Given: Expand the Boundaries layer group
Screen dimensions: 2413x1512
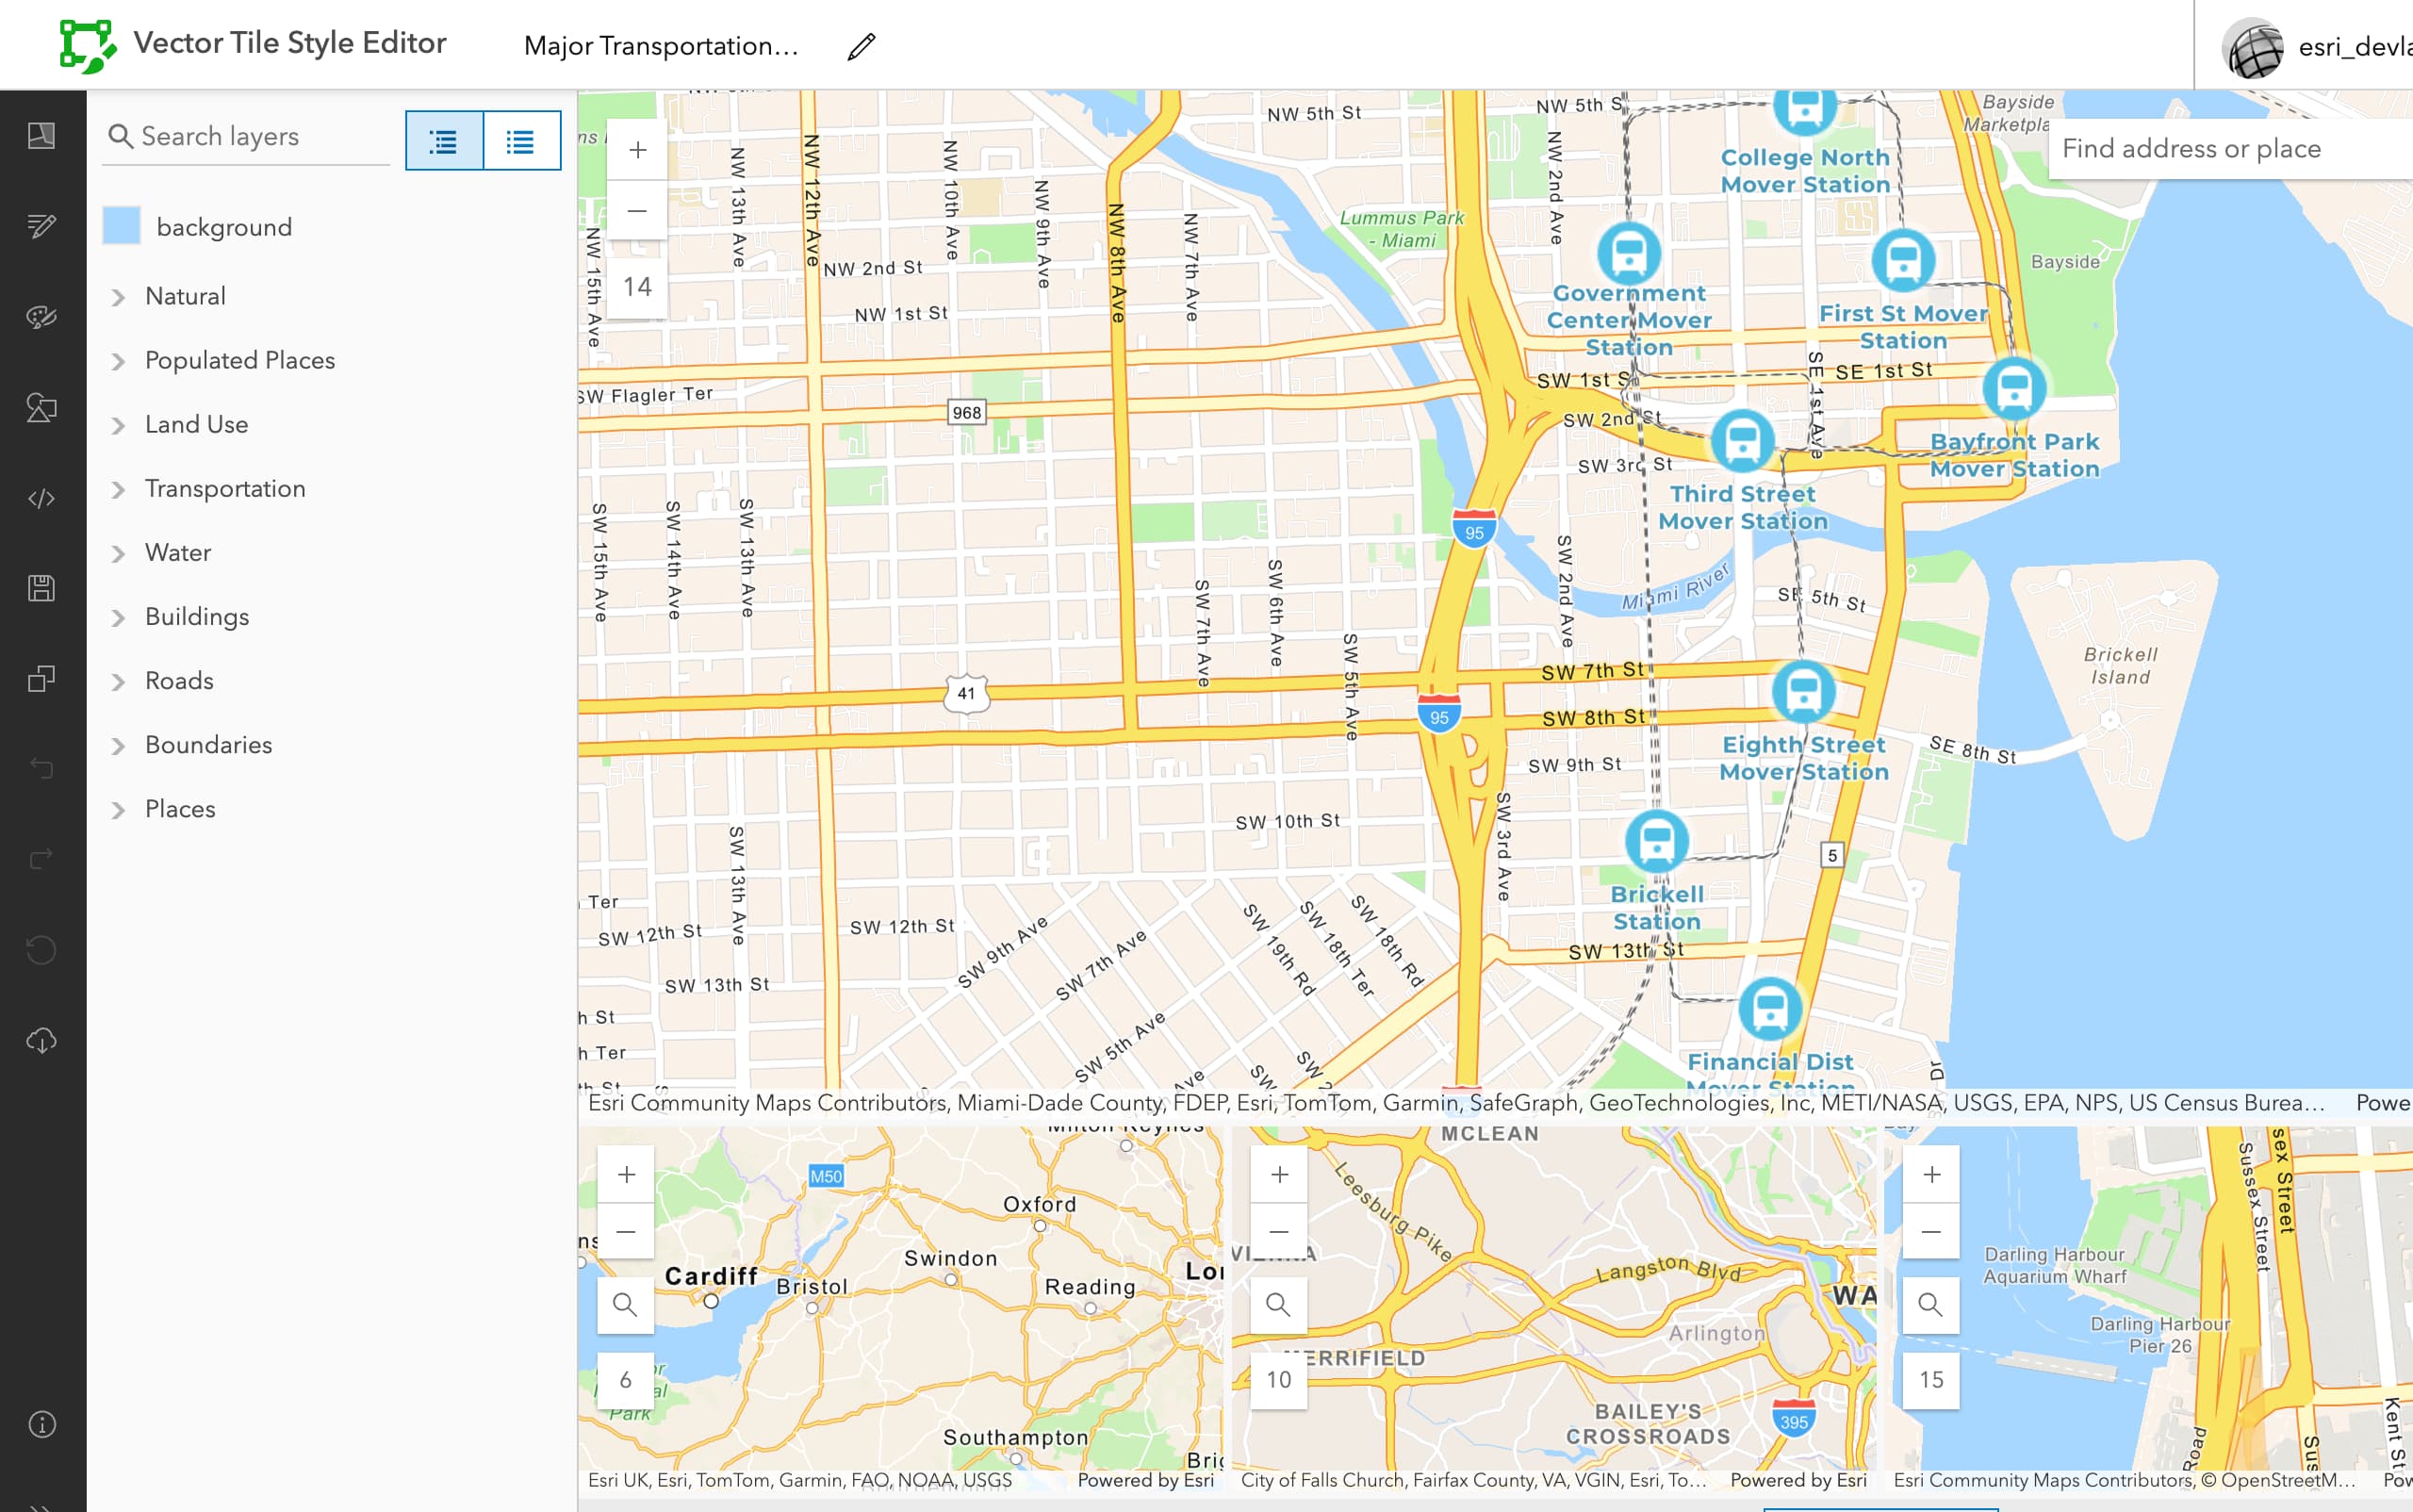Looking at the screenshot, I should (x=118, y=746).
